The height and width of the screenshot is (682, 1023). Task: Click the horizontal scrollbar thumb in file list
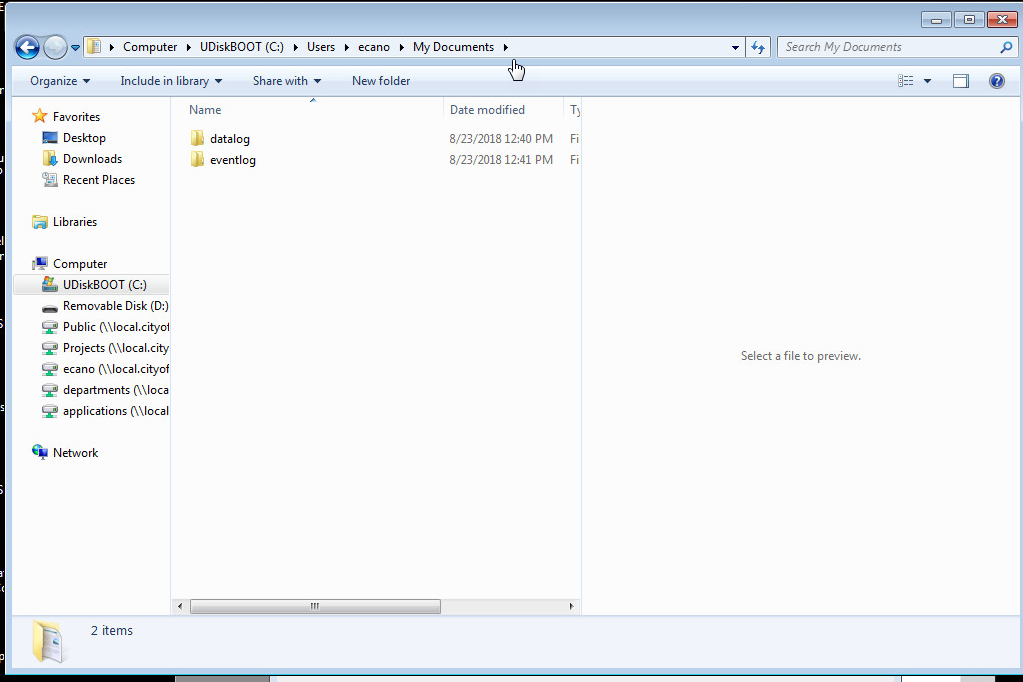coord(315,606)
